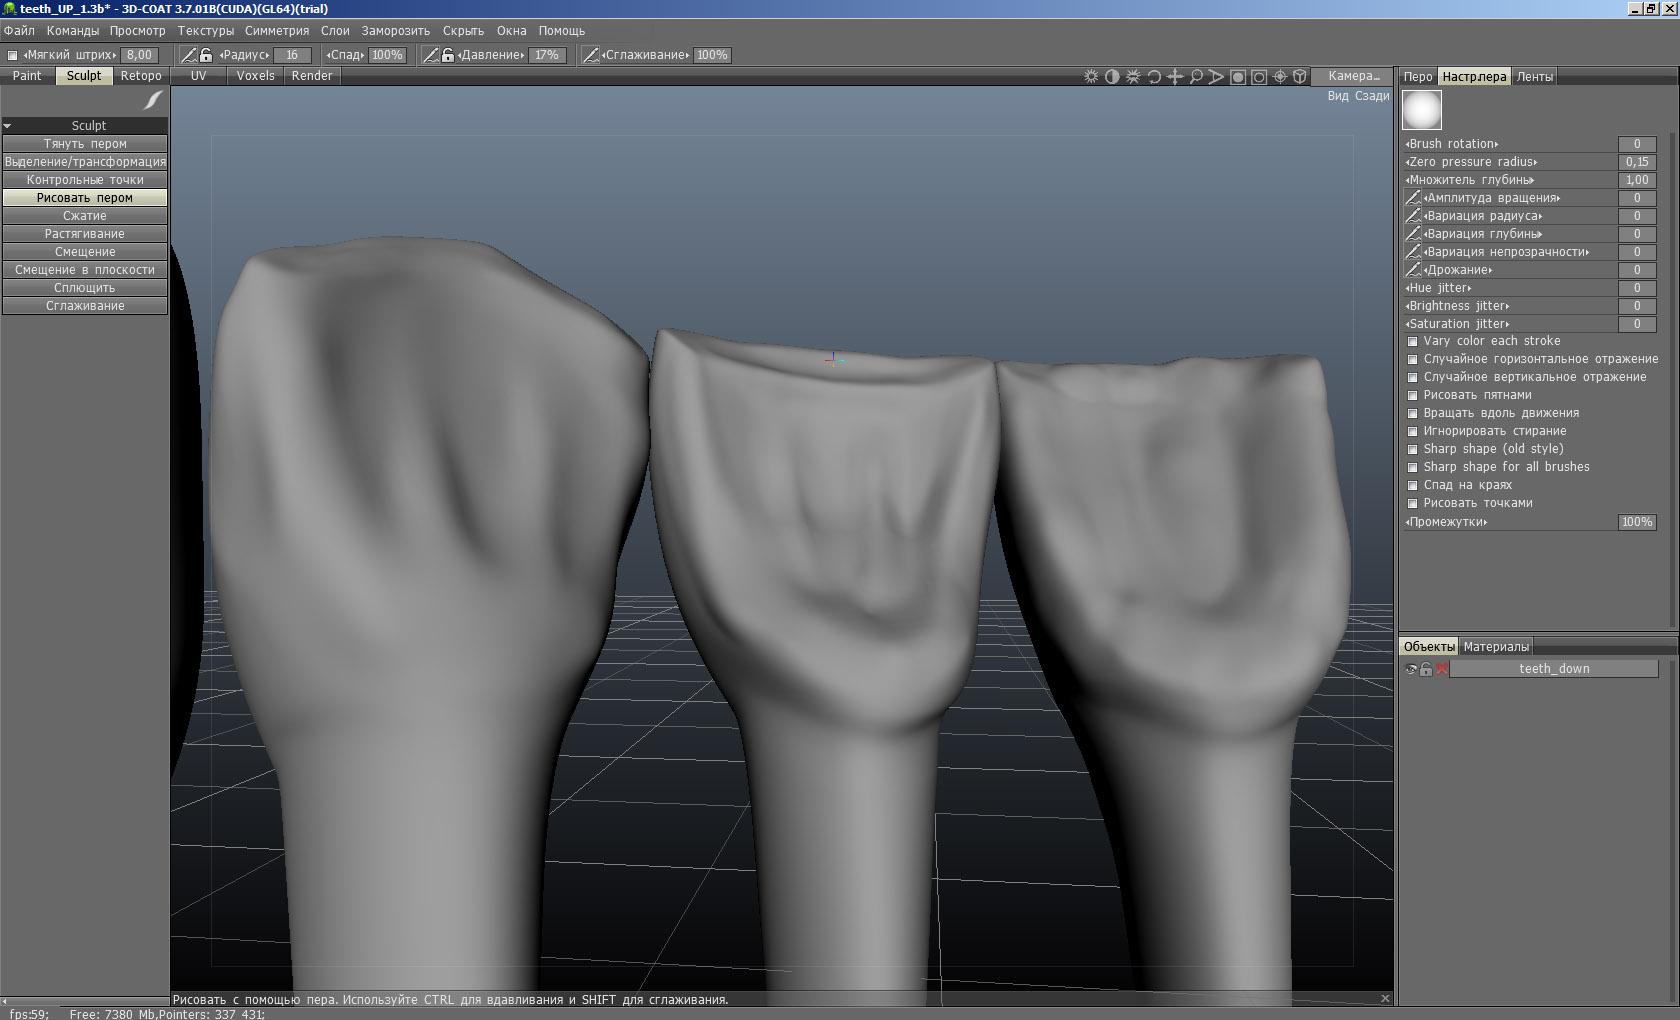The image size is (1680, 1020).
Task: Click the crosshair target icon
Action: [x=1279, y=77]
